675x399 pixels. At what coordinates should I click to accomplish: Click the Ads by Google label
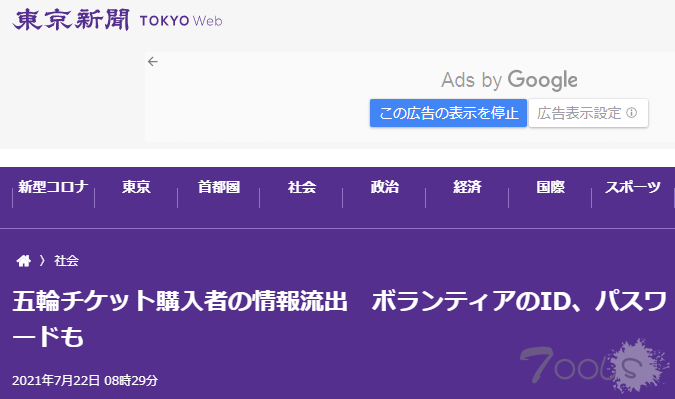pos(509,80)
